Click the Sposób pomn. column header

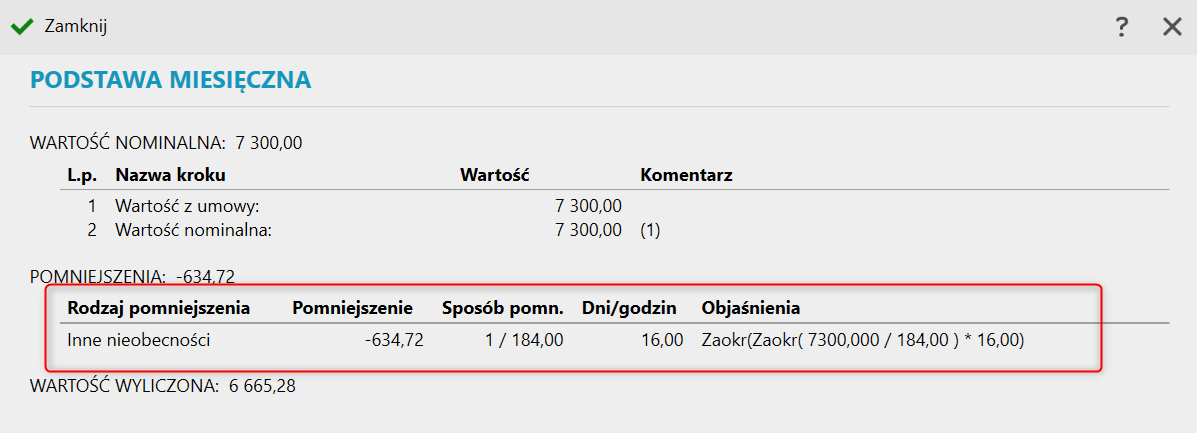coord(503,307)
